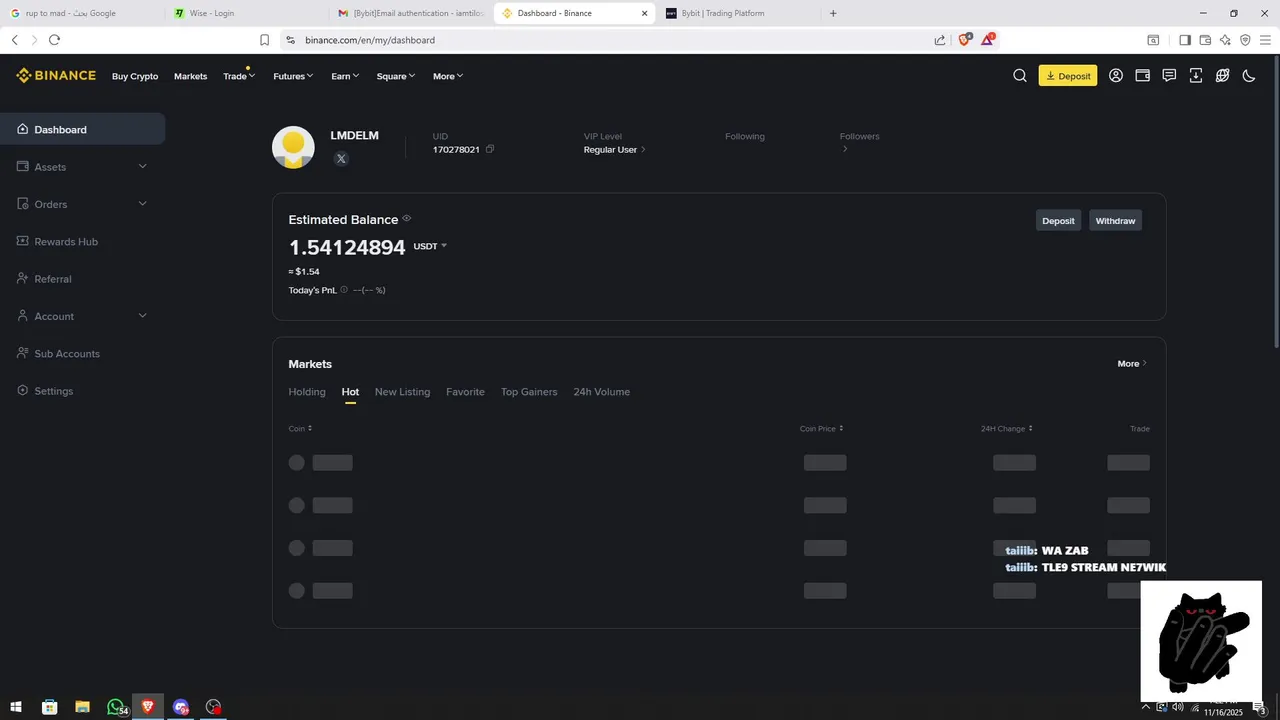Open Sub Accounts in the sidebar

click(82, 353)
